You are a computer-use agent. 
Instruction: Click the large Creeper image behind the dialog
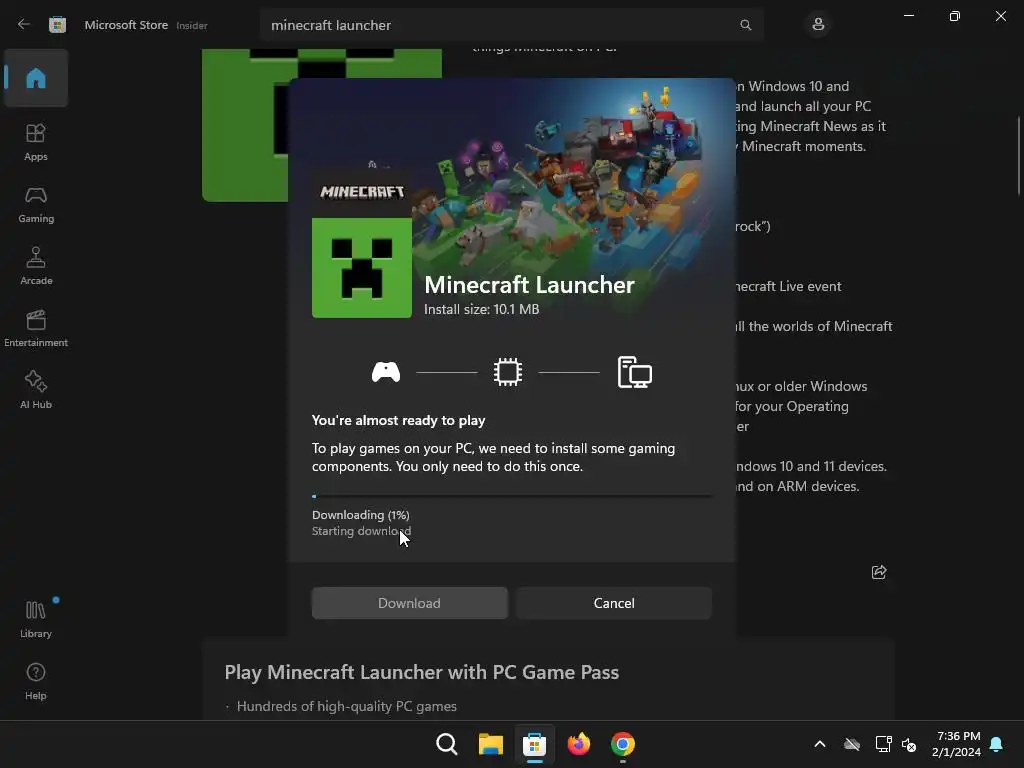coord(246,125)
